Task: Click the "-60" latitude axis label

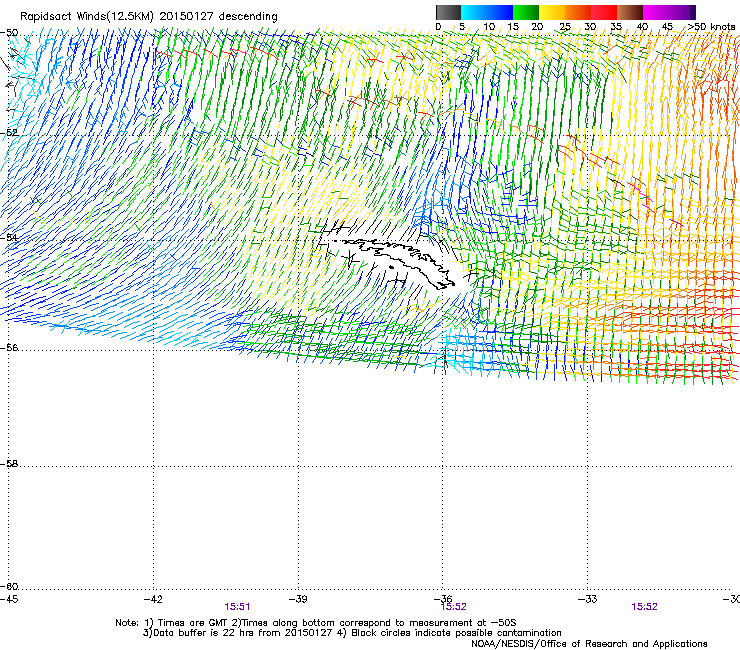Action: 9,586
